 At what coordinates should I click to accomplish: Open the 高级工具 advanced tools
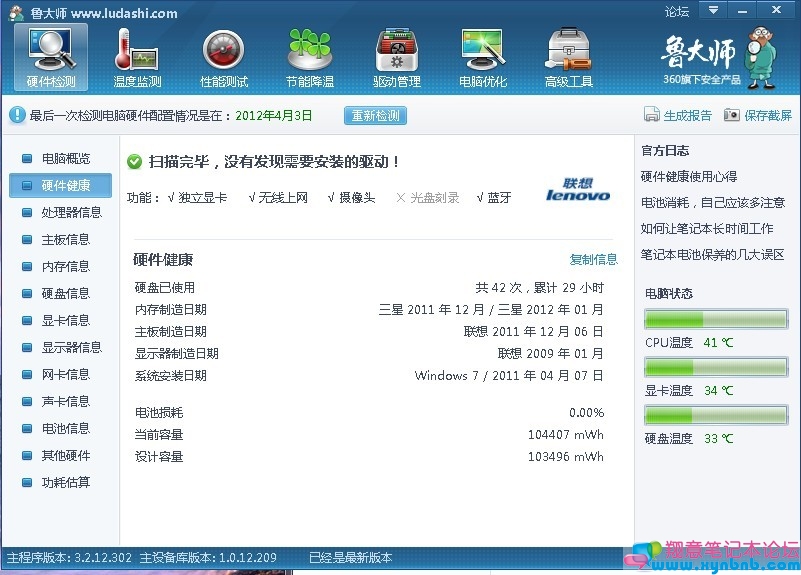pos(569,58)
